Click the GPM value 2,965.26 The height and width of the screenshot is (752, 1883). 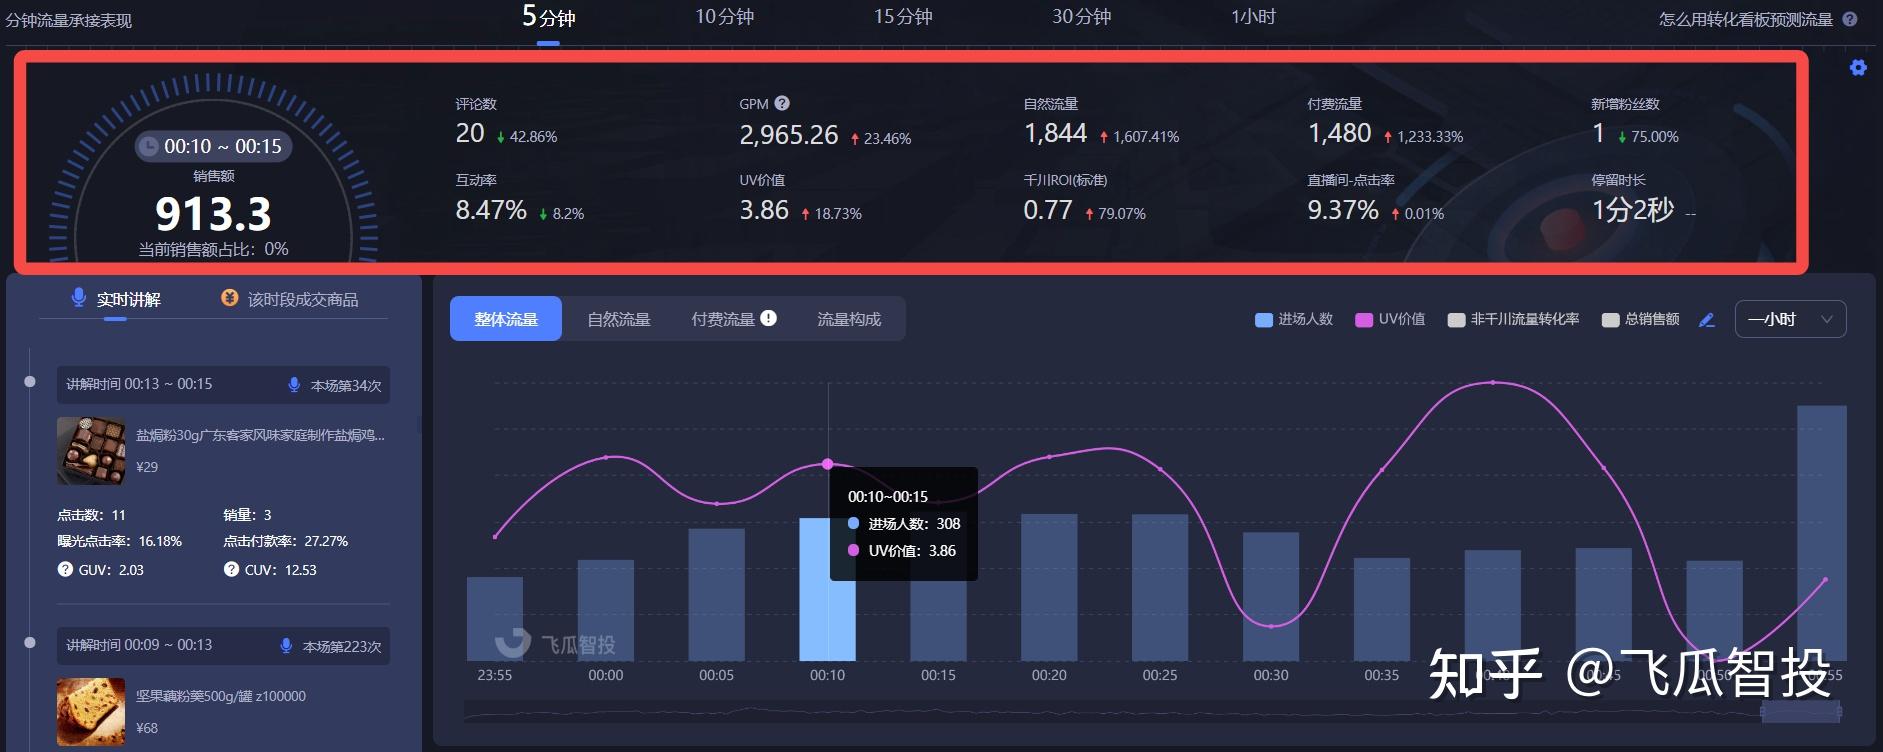789,135
